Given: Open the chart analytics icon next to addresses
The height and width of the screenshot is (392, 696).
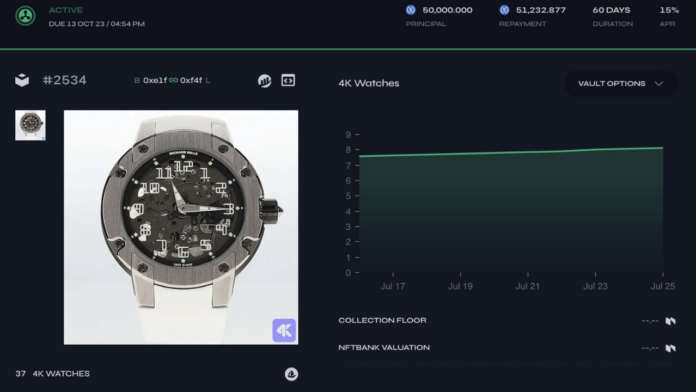Looking at the screenshot, I should tap(265, 81).
